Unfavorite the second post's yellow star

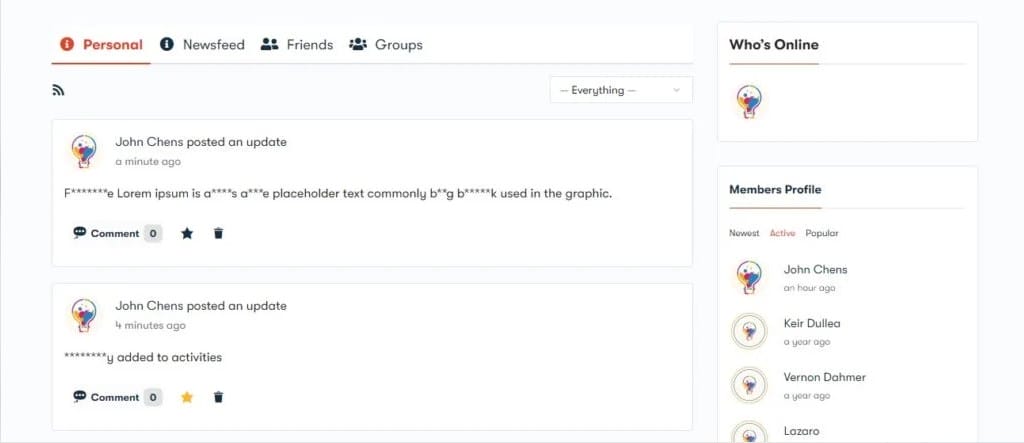click(187, 397)
